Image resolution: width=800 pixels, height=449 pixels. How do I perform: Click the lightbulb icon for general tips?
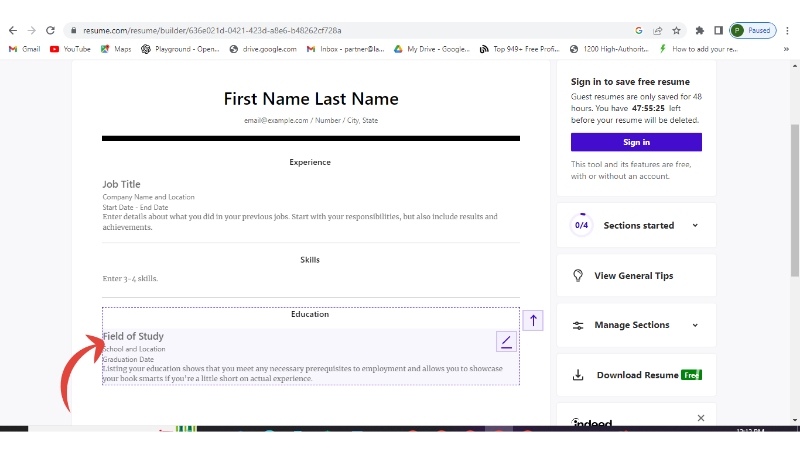click(x=578, y=276)
